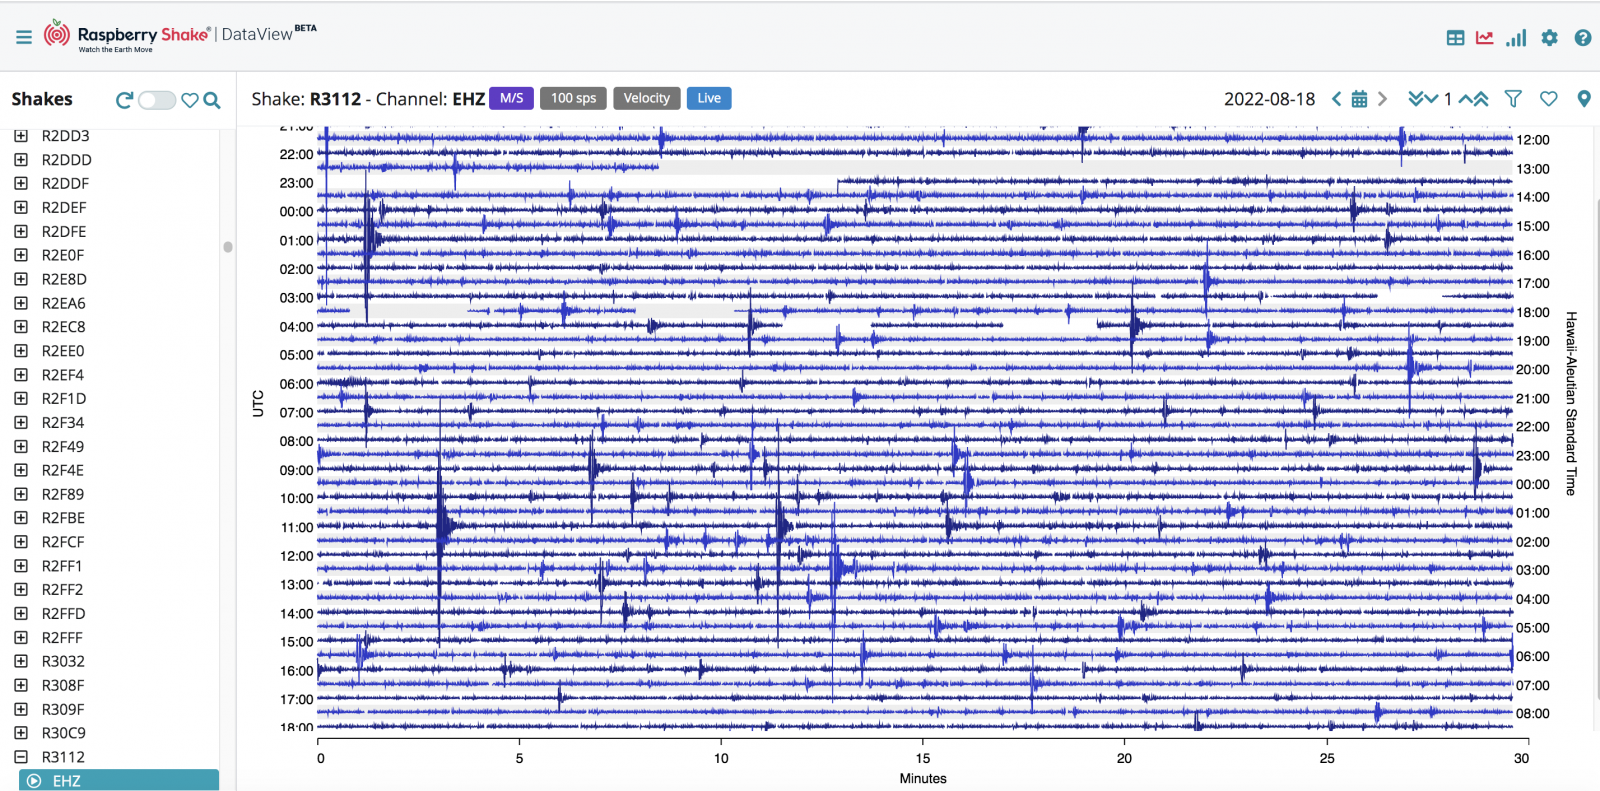The image size is (1600, 791).
Task: Expand the R2F89 station node
Action: coord(21,494)
